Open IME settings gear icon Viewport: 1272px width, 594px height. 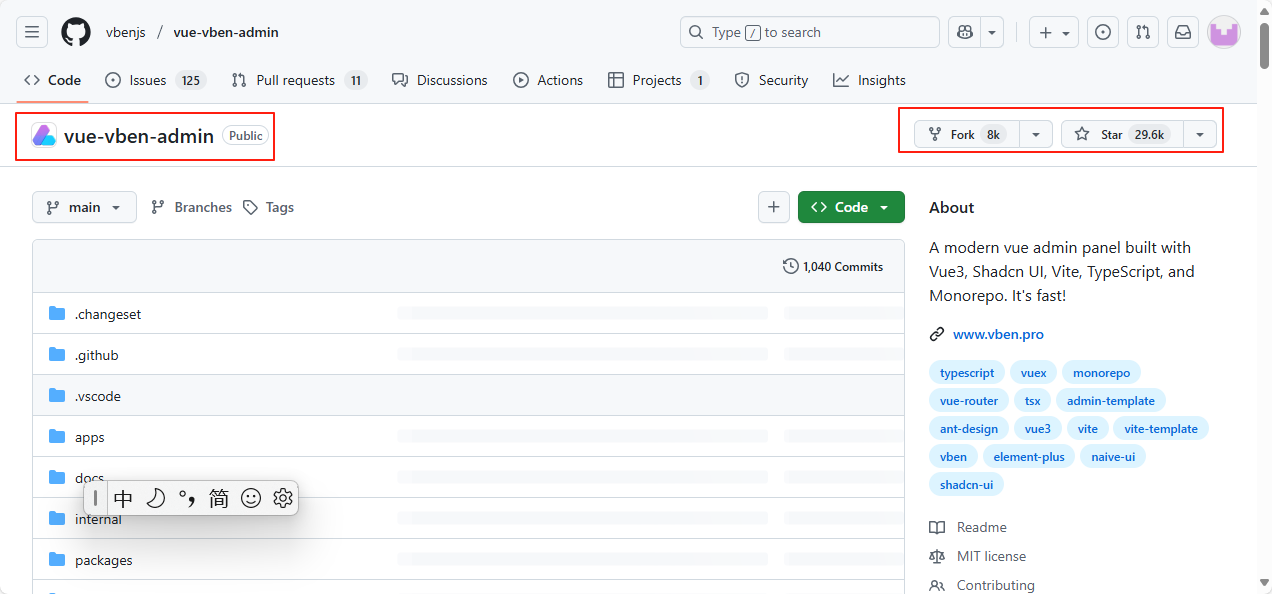tap(283, 498)
